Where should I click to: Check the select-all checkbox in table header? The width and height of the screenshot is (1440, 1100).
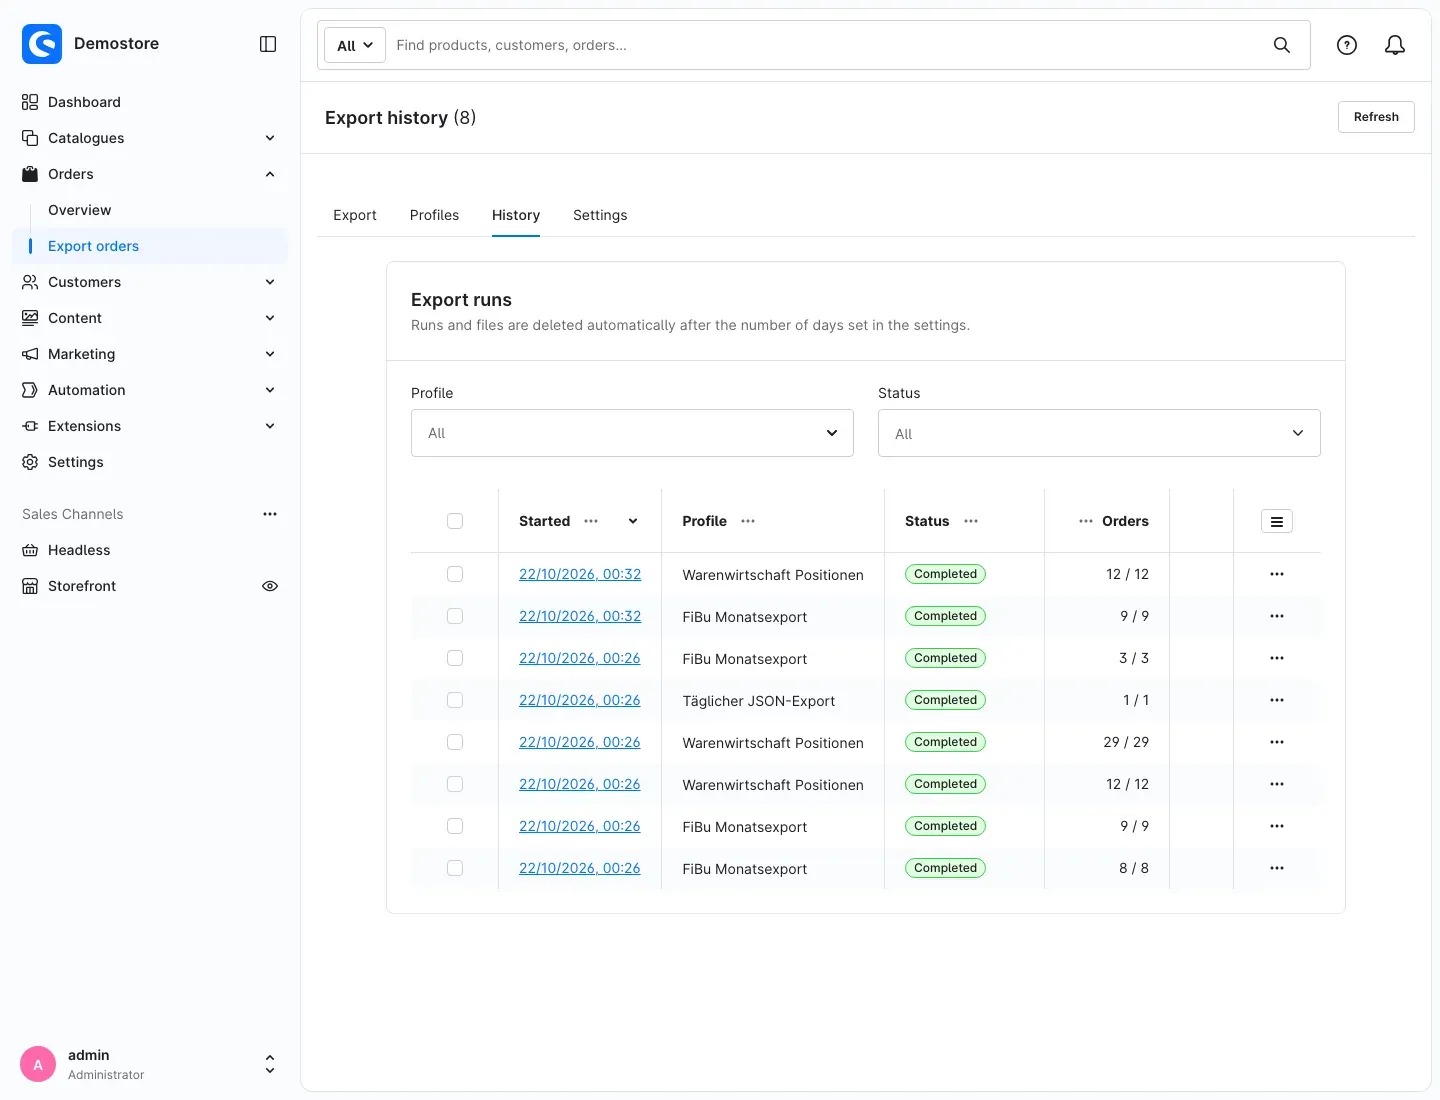click(455, 521)
